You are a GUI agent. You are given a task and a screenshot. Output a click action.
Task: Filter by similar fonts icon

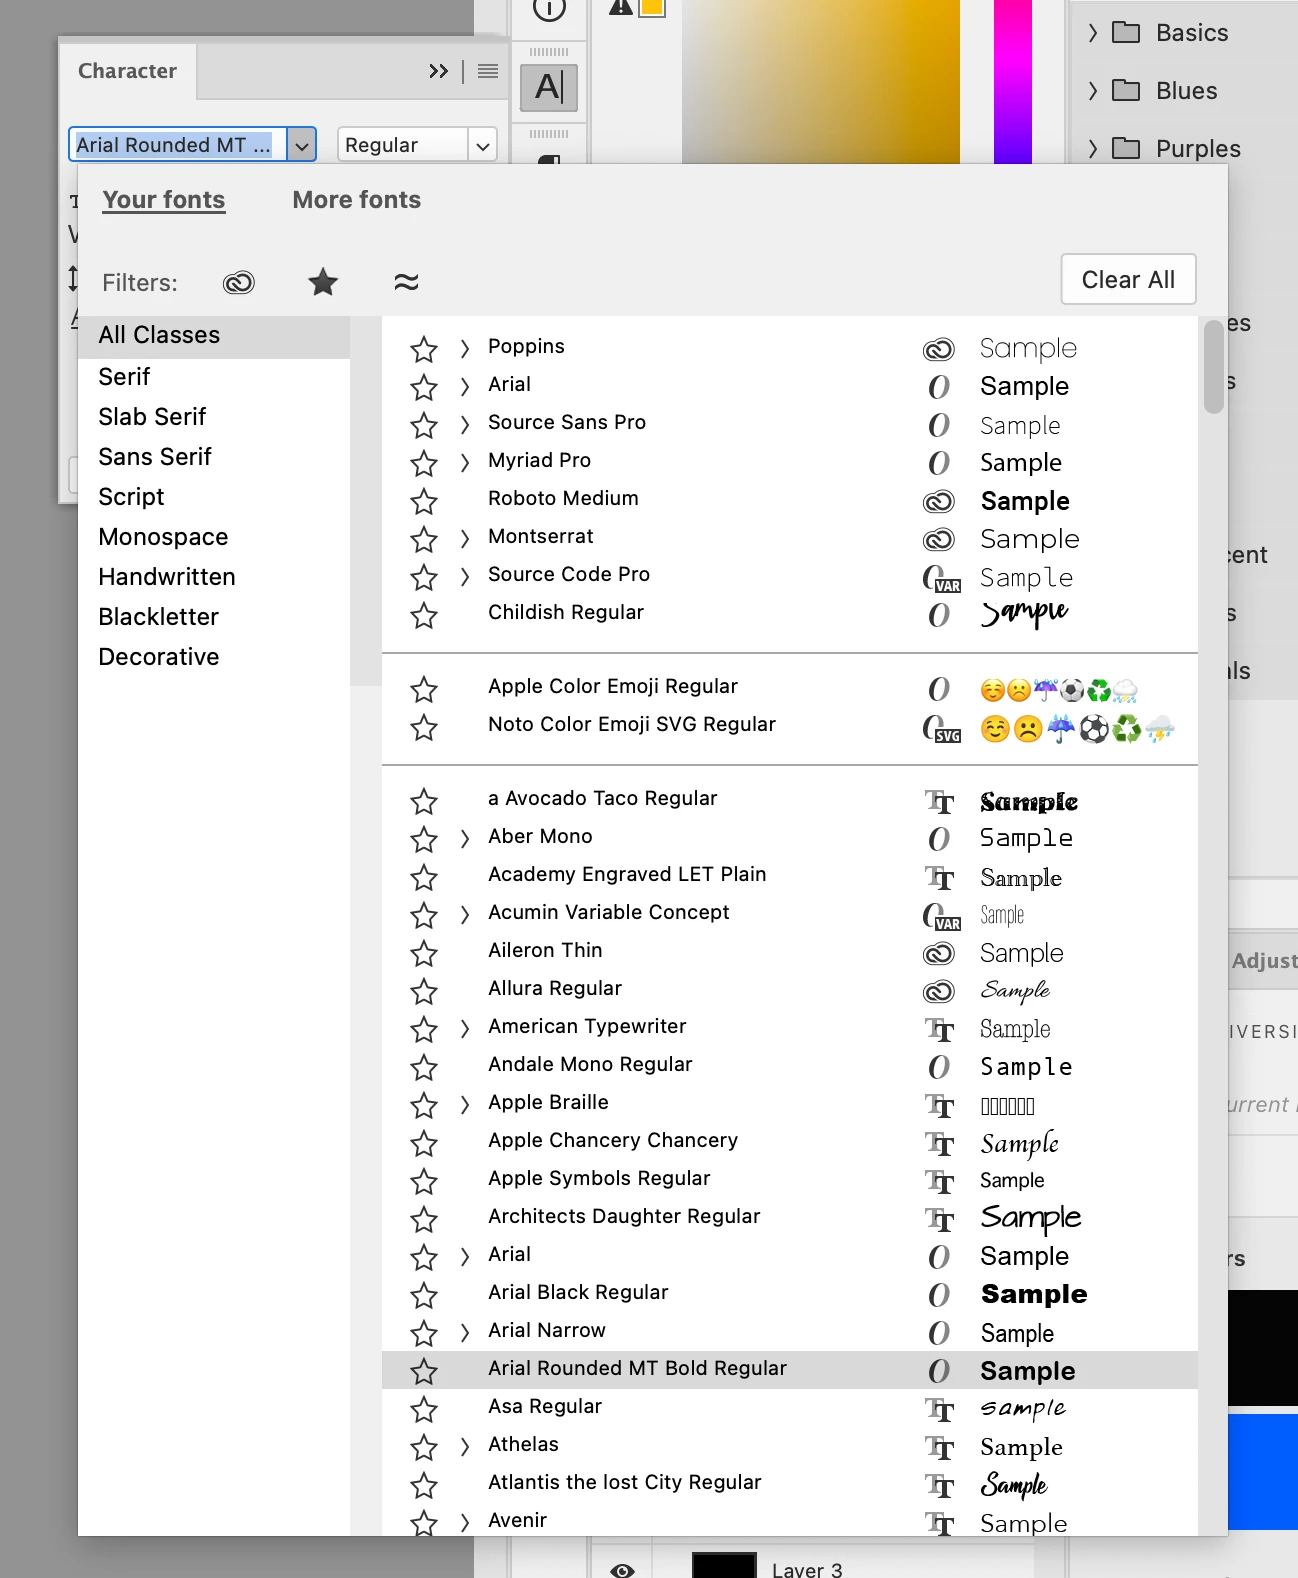(x=406, y=282)
